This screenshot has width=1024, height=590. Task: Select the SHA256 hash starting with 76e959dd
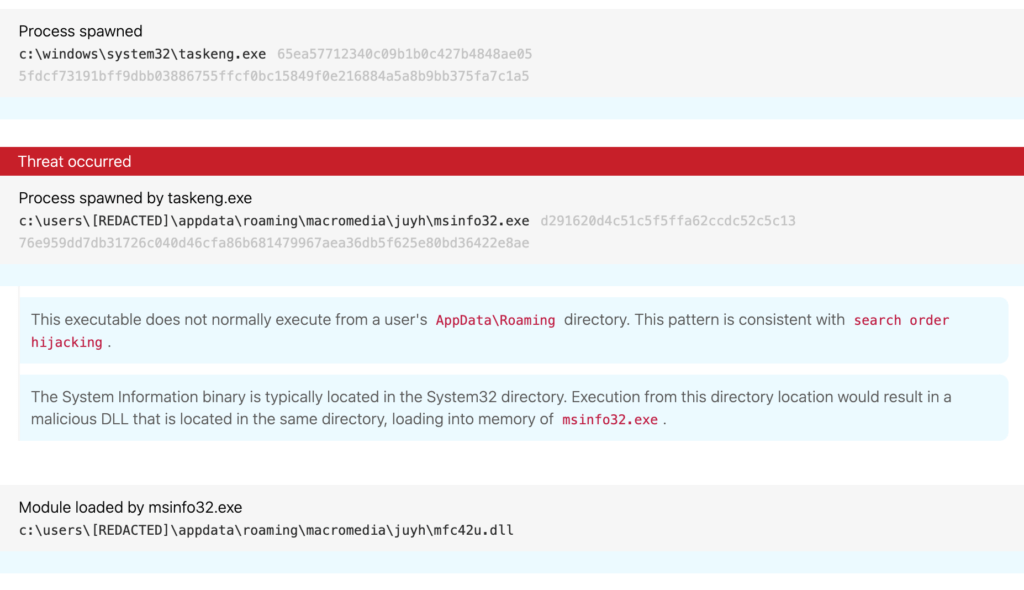[x=273, y=243]
